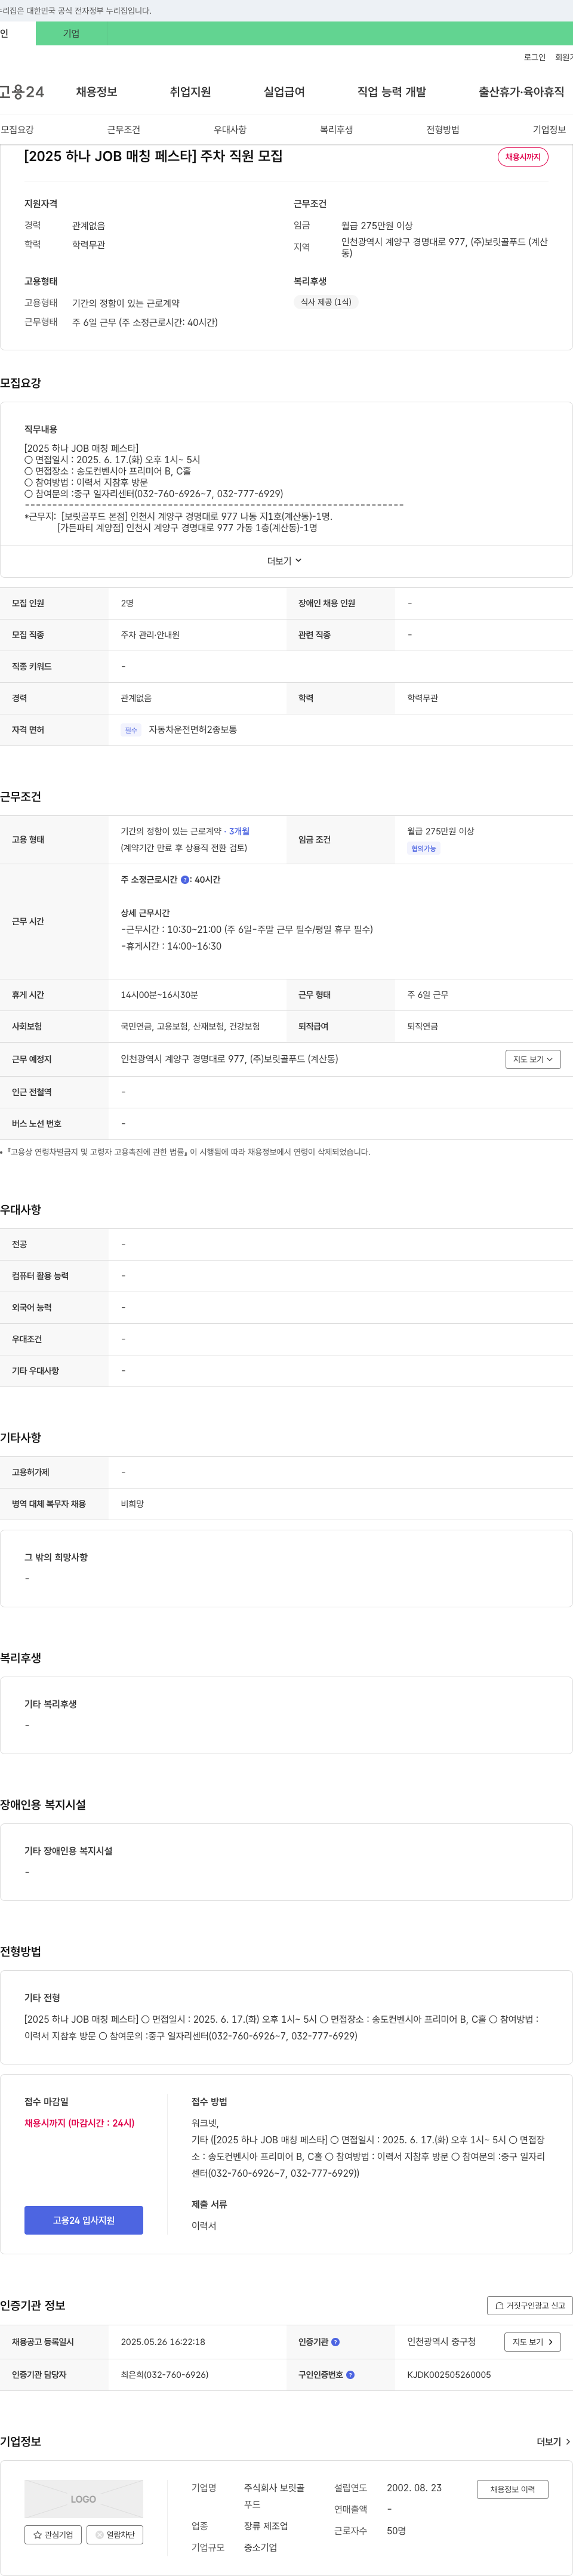
Task: Open the 출산휴가·육아휴직 menu
Action: [521, 92]
